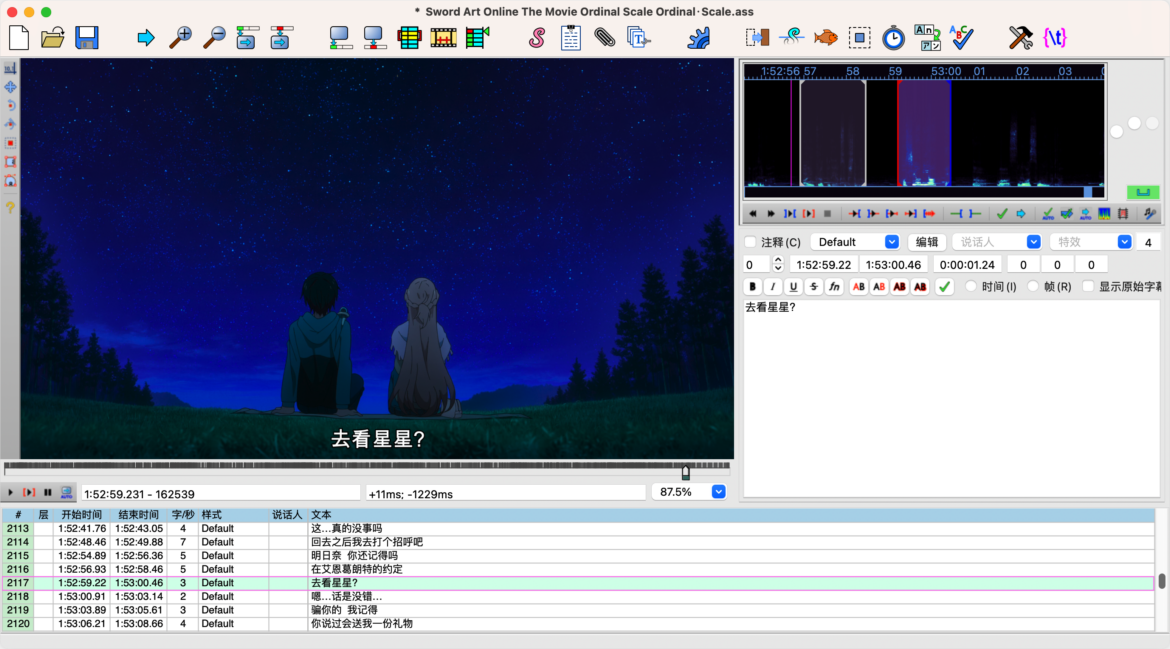Select subtitle row 2118 嗯…话是没错…
This screenshot has width=1170, height=649.
[x=578, y=597]
